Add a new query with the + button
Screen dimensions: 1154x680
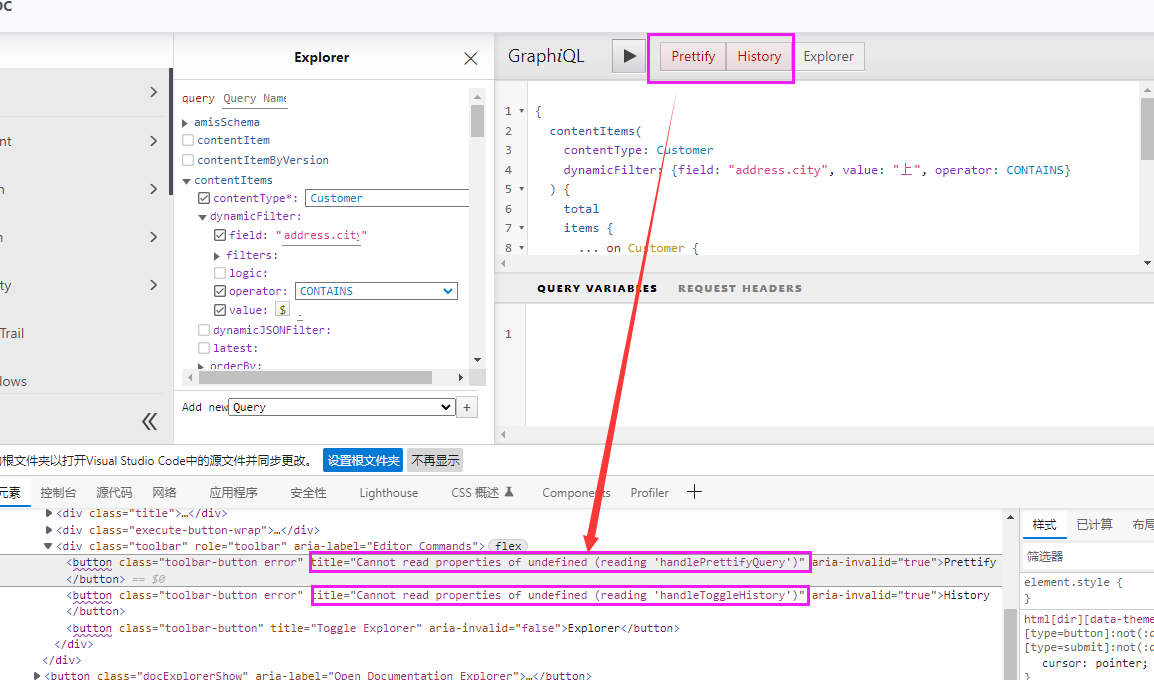click(468, 407)
